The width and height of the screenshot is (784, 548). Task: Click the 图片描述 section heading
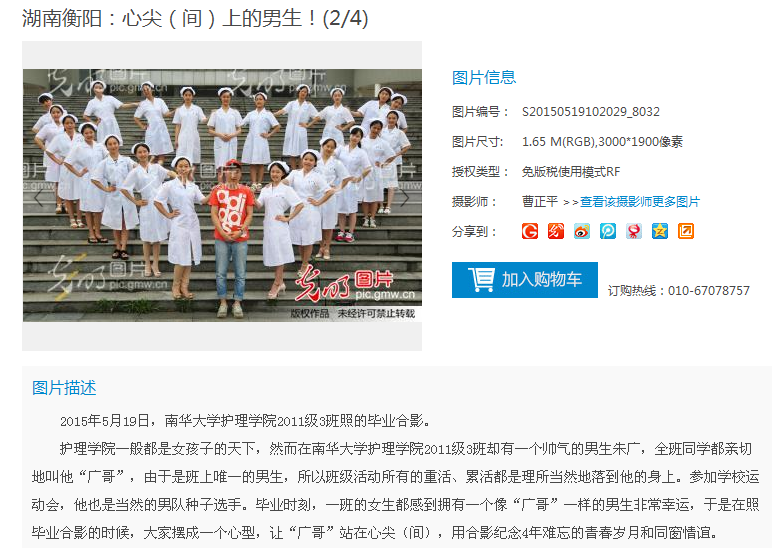click(64, 388)
